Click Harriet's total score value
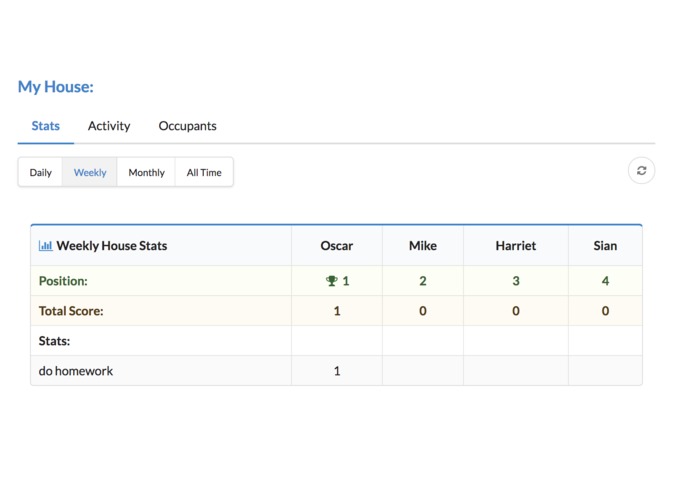The height and width of the screenshot is (494, 695). [x=516, y=311]
